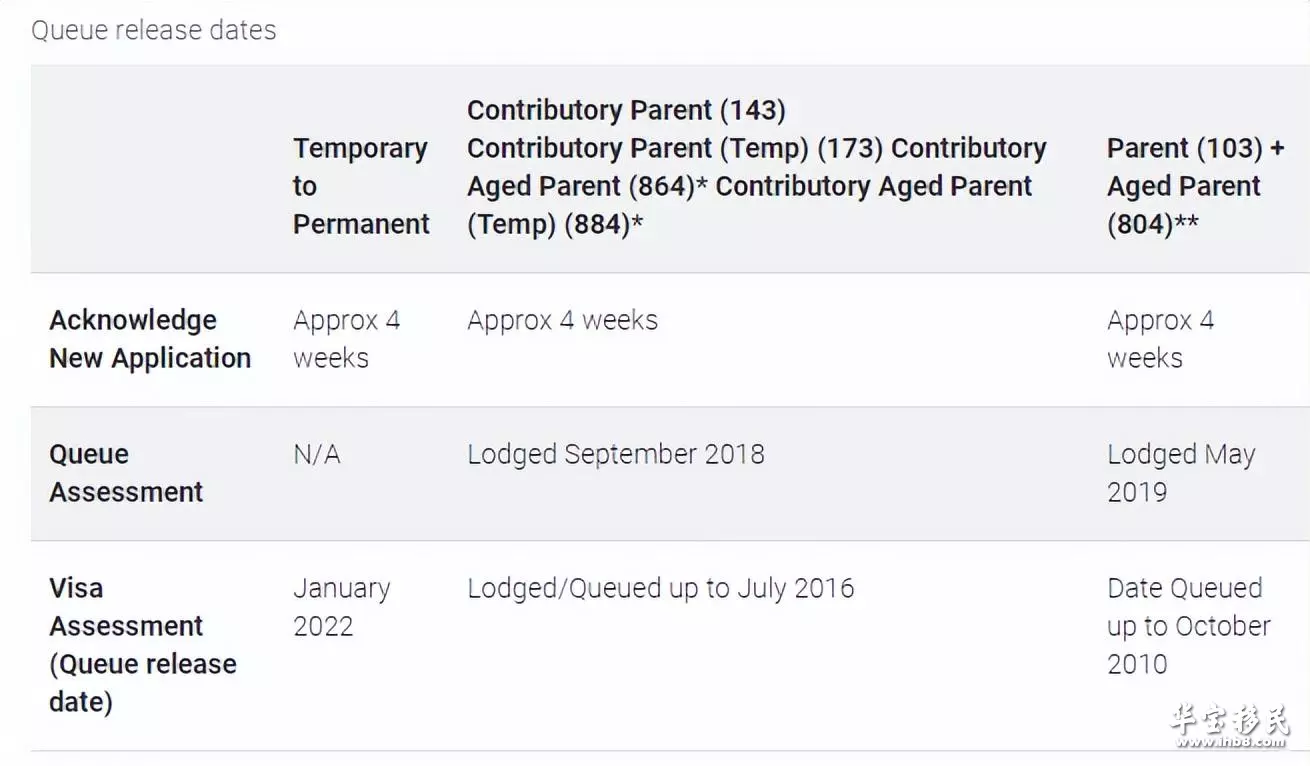Click the Visa Assessment (Queue release date) label
Image resolution: width=1310 pixels, height=766 pixels.
pos(143,645)
